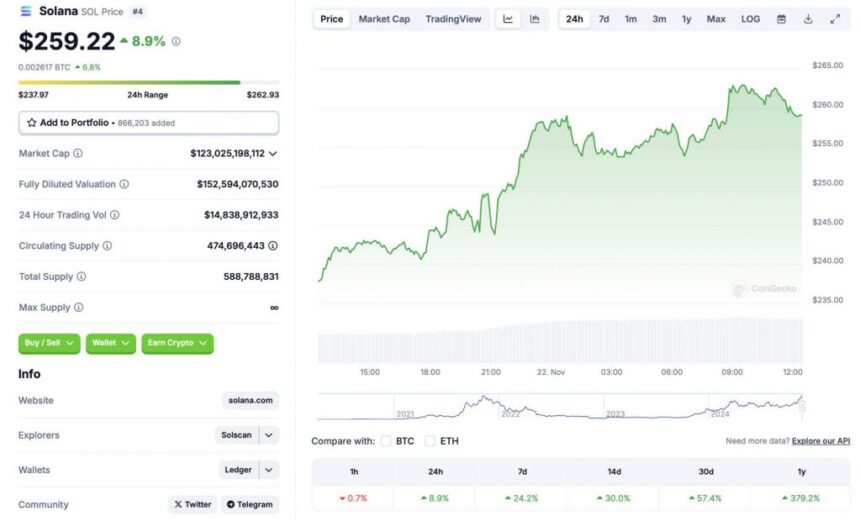Add Solana to Portfolio
Viewport: 860px width, 521px height.
click(148, 122)
